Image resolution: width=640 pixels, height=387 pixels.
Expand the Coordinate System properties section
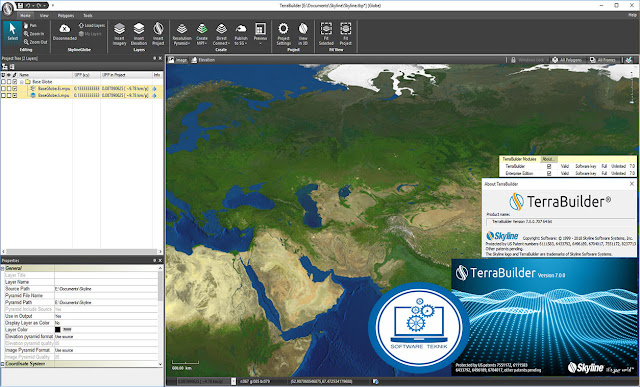(2, 363)
